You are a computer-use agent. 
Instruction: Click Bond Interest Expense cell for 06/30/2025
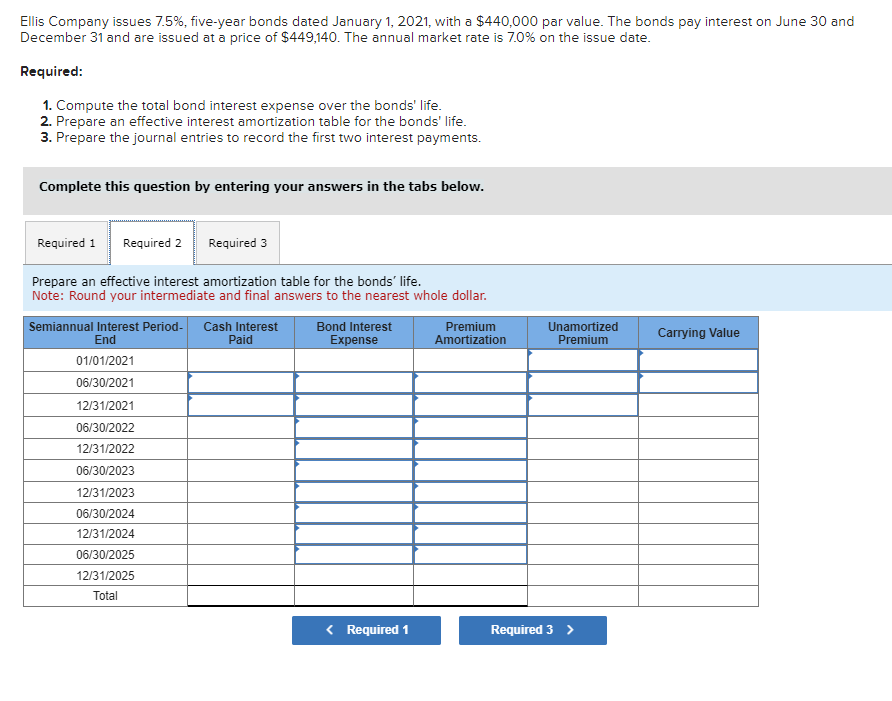click(354, 555)
